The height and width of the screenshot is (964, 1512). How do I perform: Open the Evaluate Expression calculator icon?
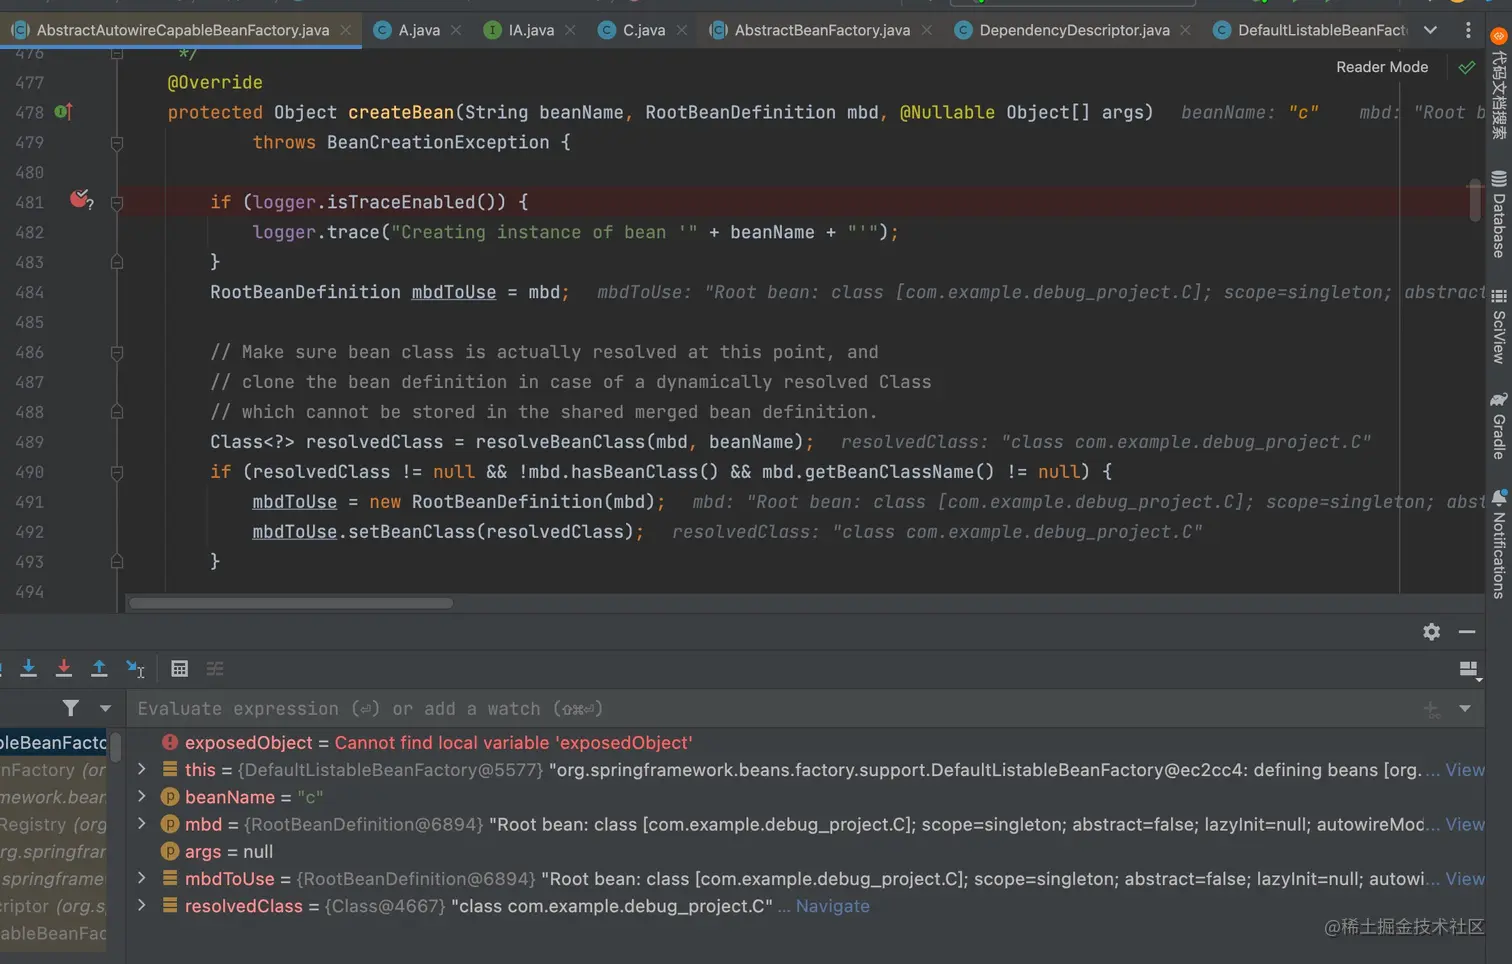tap(180, 668)
